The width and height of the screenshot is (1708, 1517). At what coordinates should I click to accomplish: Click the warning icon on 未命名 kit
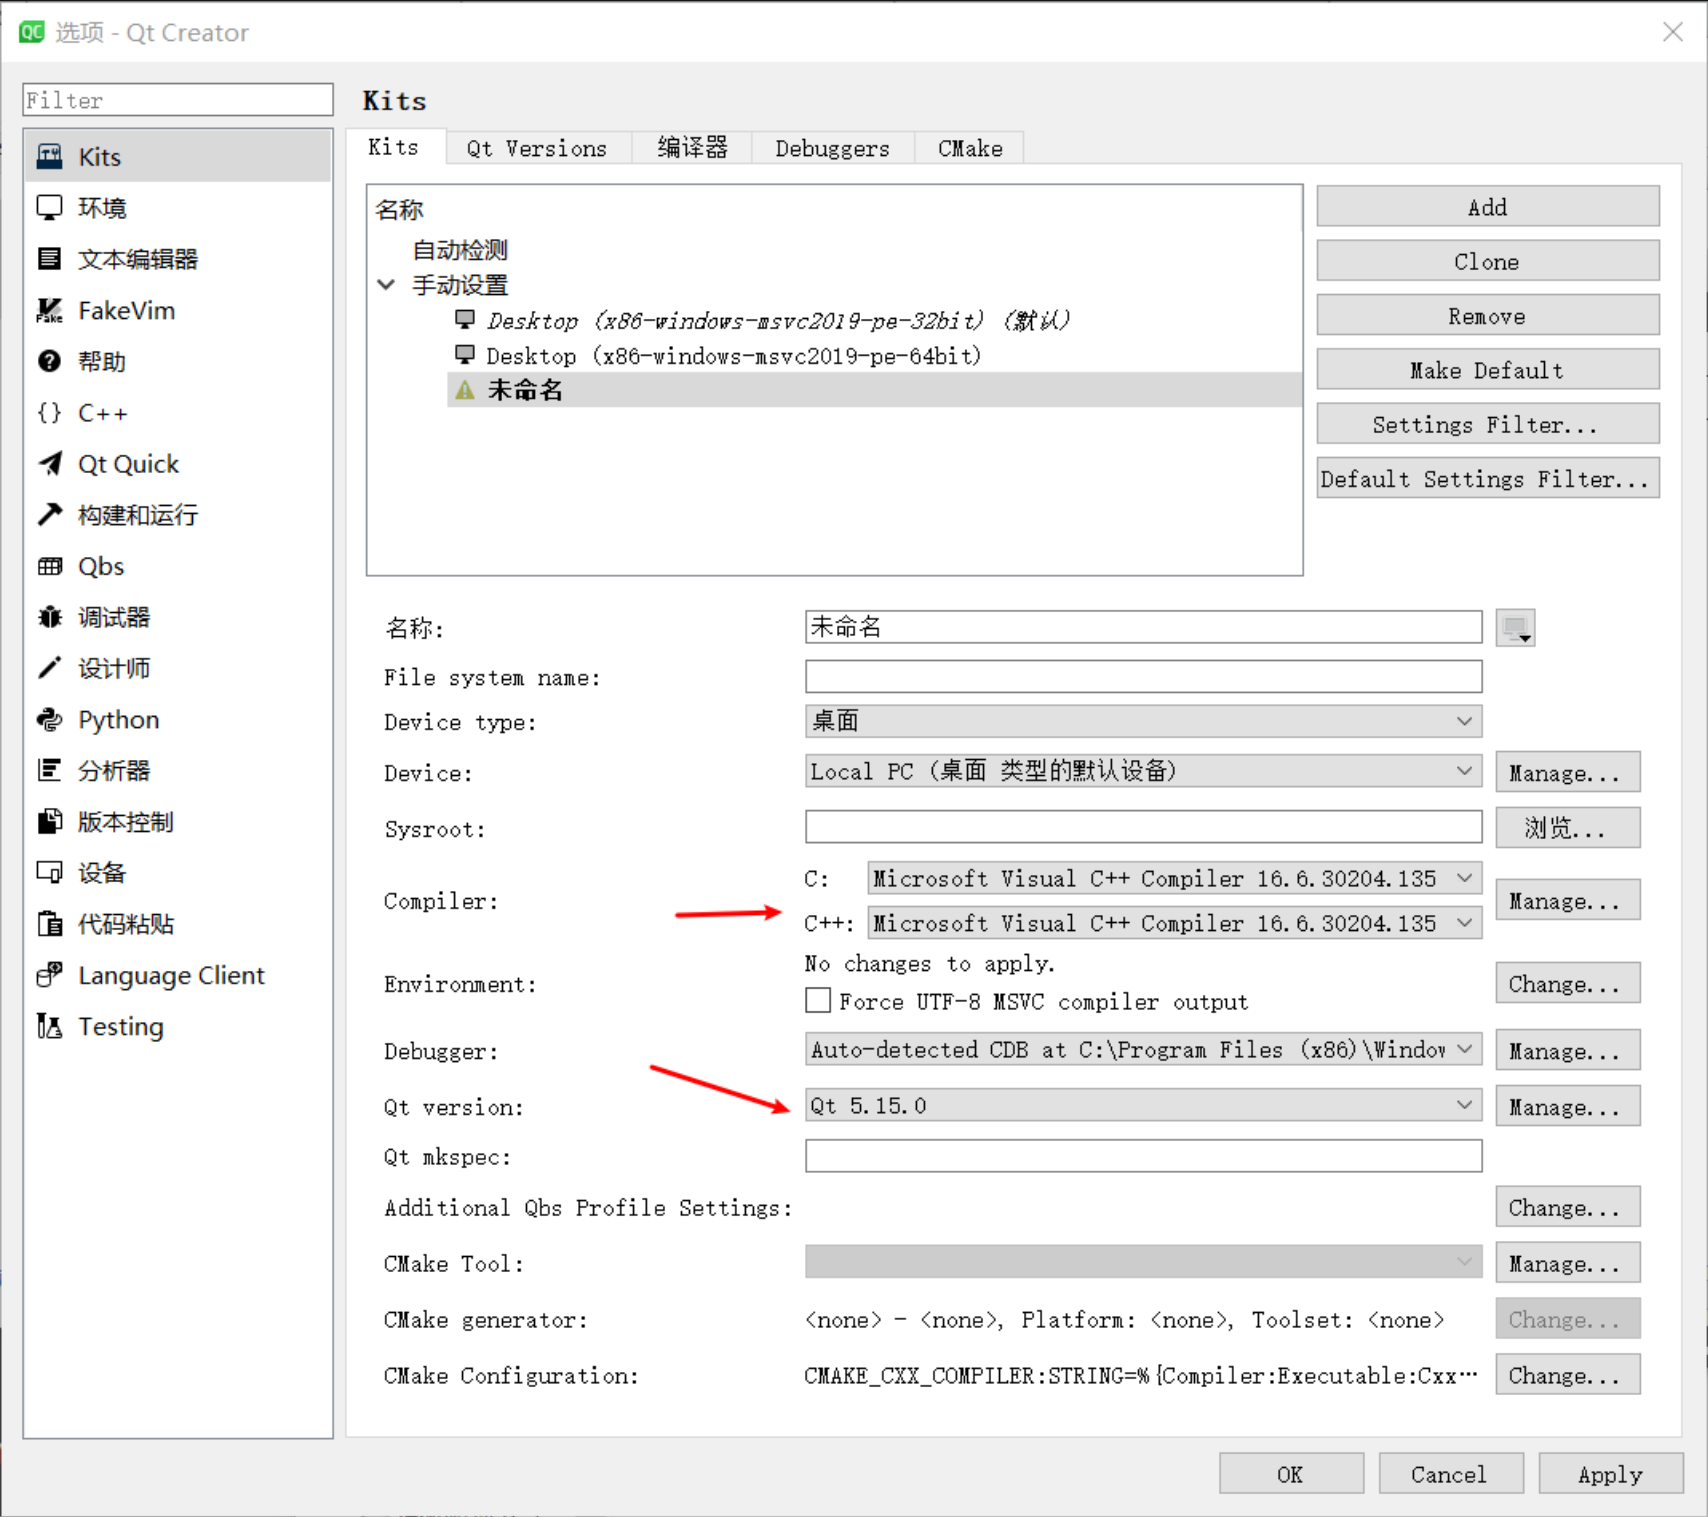click(x=465, y=390)
